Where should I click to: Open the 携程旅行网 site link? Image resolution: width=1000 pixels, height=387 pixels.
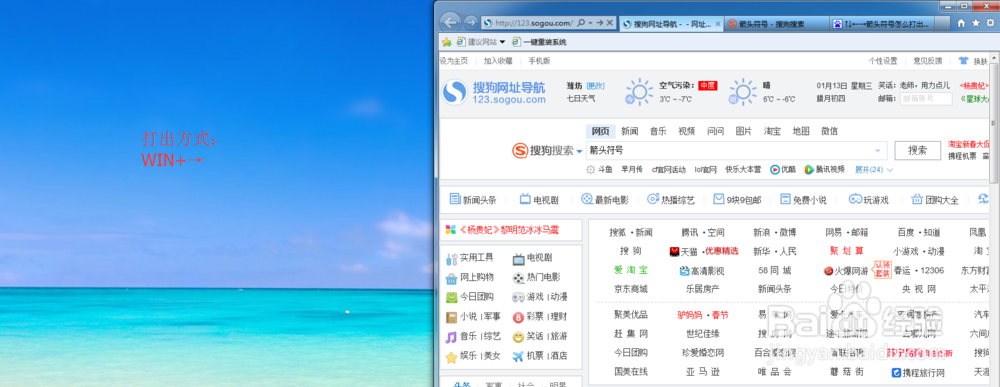pos(918,372)
